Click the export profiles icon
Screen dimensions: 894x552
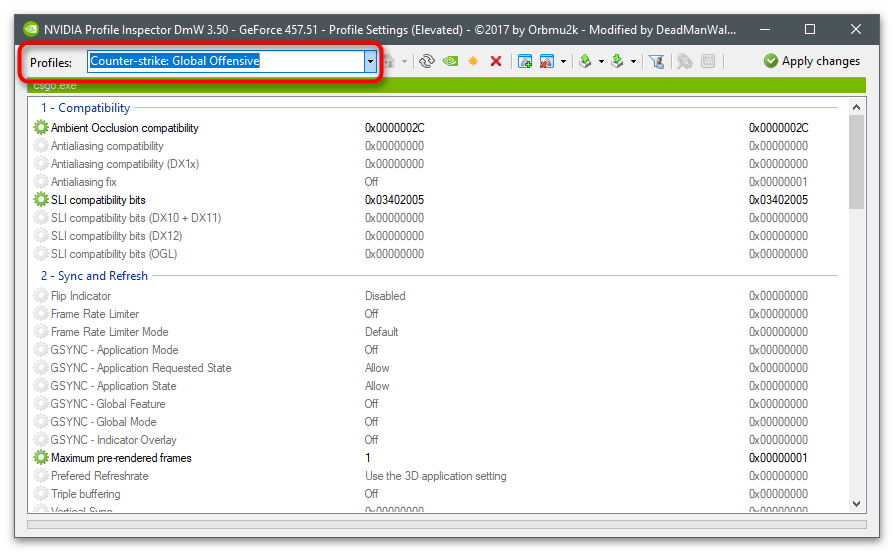[585, 61]
